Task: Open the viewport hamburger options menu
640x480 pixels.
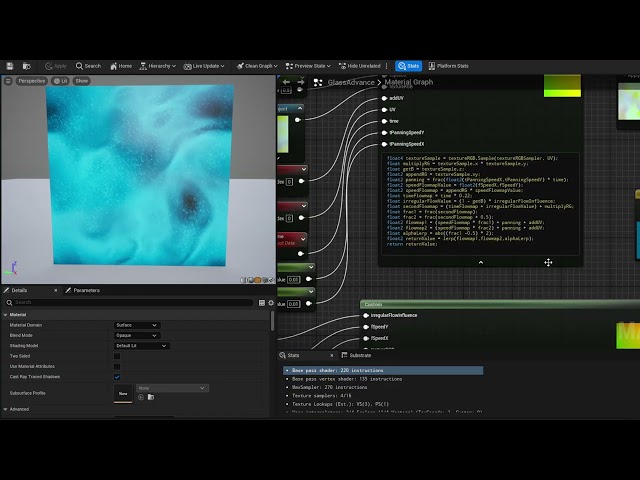Action: point(8,81)
